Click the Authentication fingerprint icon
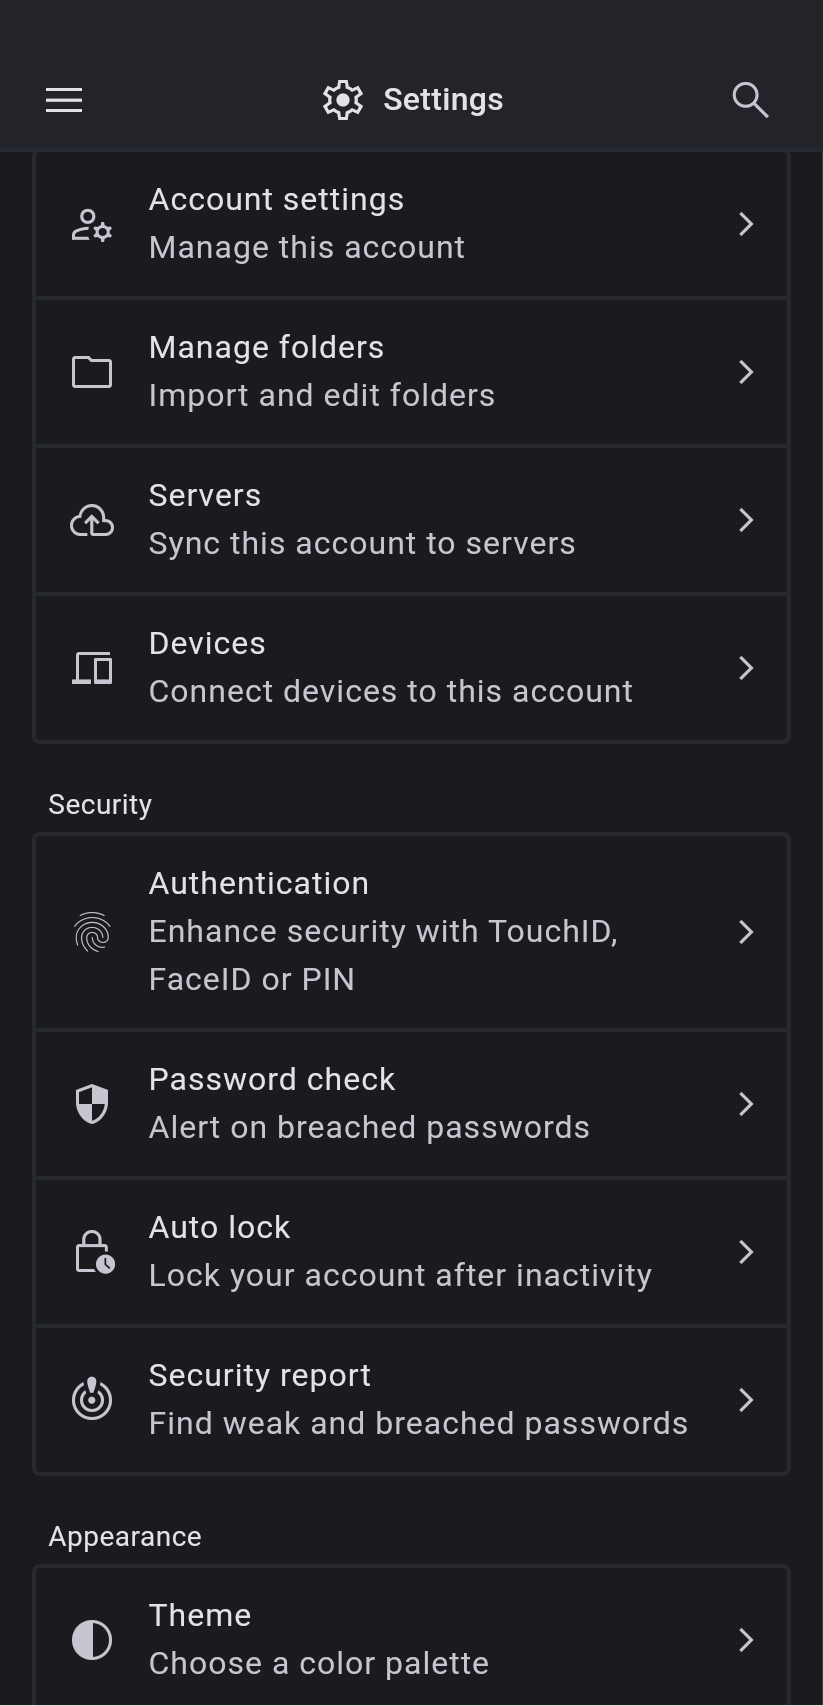The height and width of the screenshot is (1706, 823). click(92, 932)
